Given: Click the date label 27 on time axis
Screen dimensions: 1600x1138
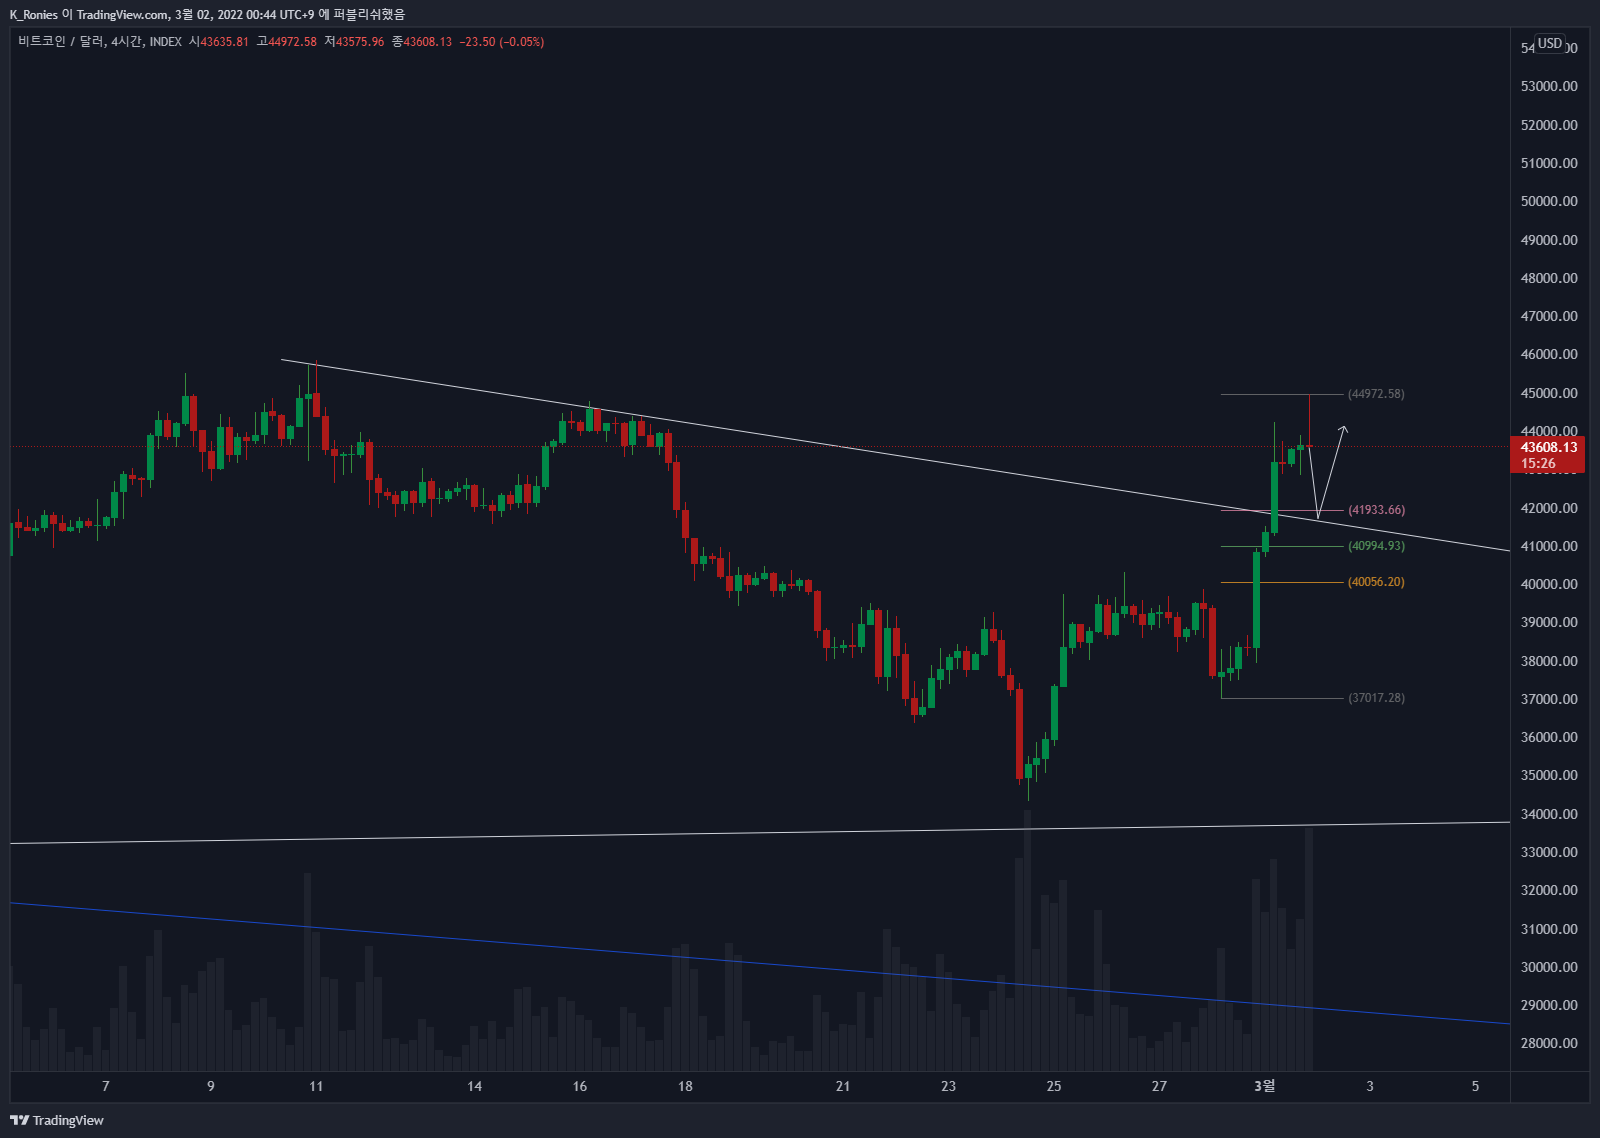Looking at the screenshot, I should tap(1159, 1086).
